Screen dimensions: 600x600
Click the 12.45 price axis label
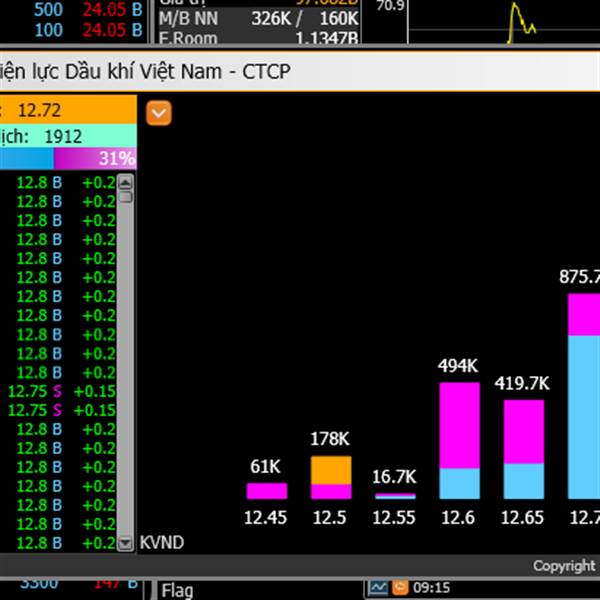click(x=265, y=518)
